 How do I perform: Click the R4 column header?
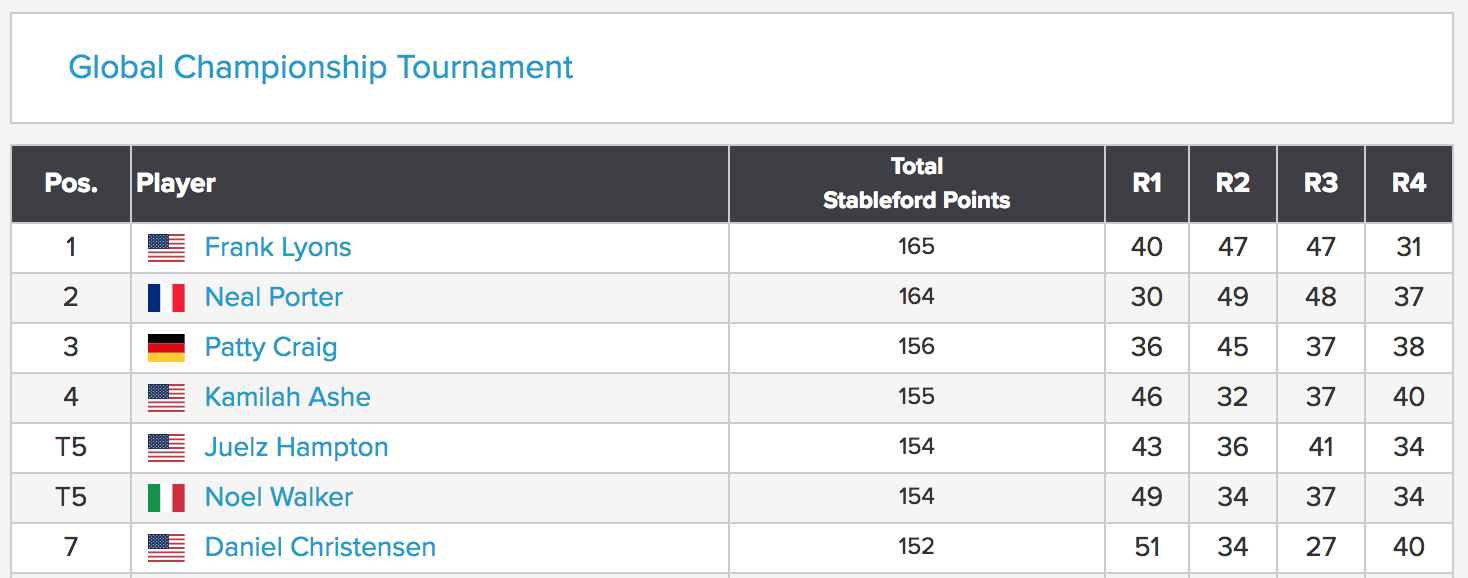pyautogui.click(x=1409, y=184)
